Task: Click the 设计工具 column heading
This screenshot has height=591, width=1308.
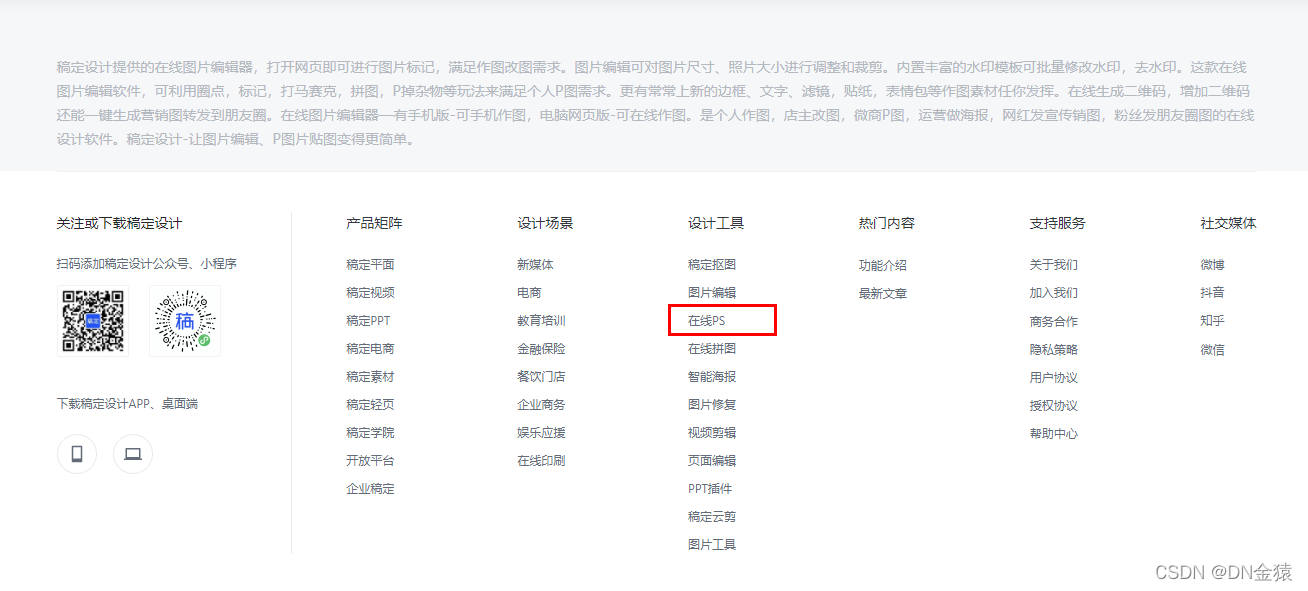Action: tap(717, 224)
